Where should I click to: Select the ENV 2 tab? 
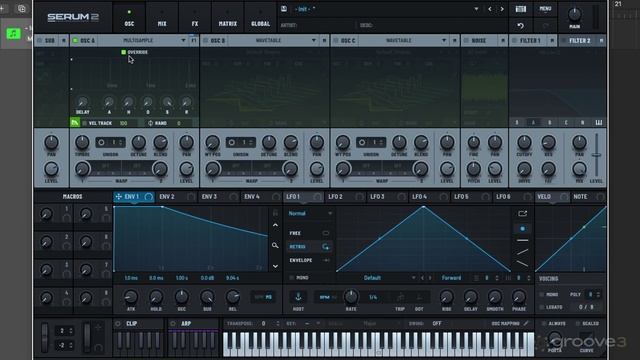coord(167,197)
